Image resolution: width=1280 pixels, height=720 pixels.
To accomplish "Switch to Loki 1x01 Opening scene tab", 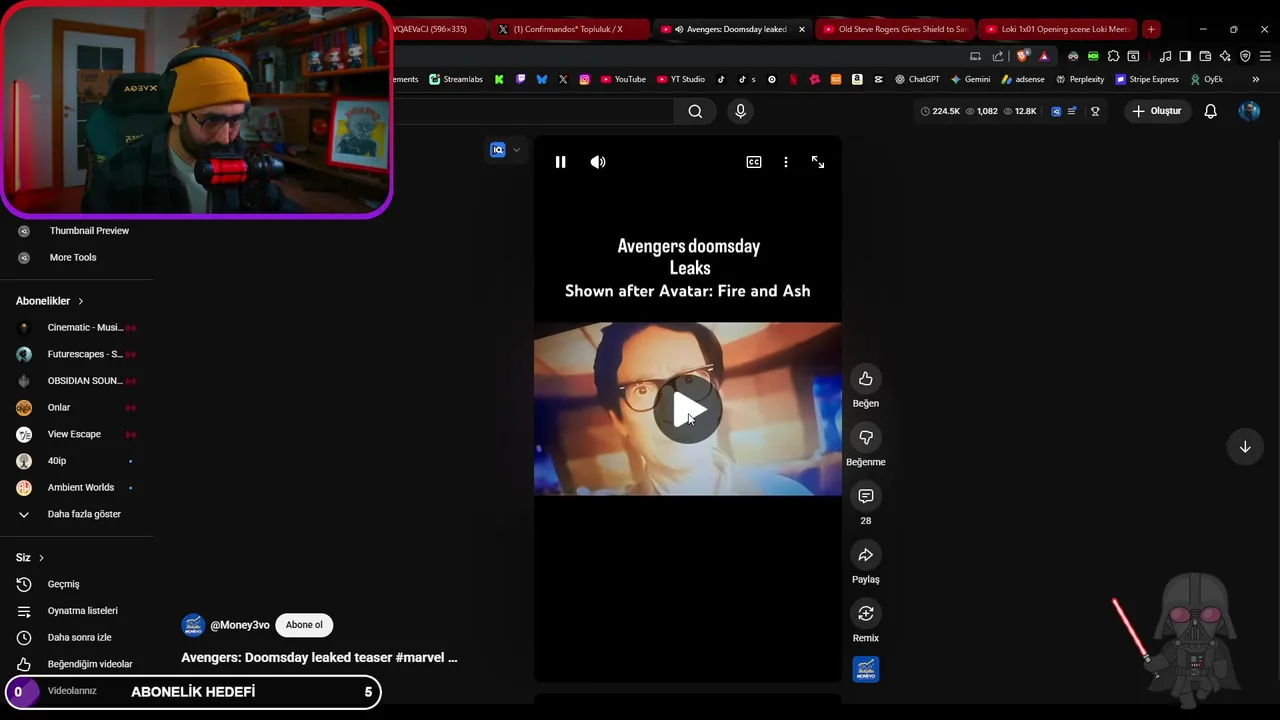I will tap(1057, 29).
